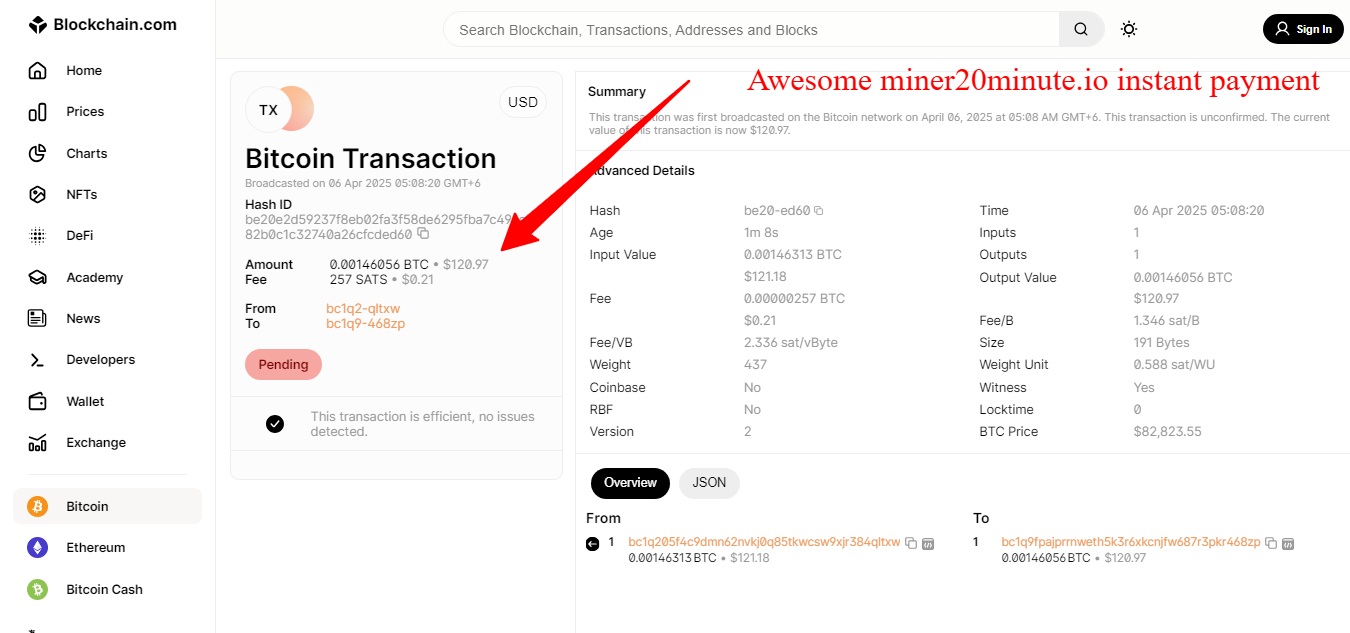Click the BTC Price value $82,823.55
Image resolution: width=1350 pixels, height=633 pixels.
point(1167,432)
